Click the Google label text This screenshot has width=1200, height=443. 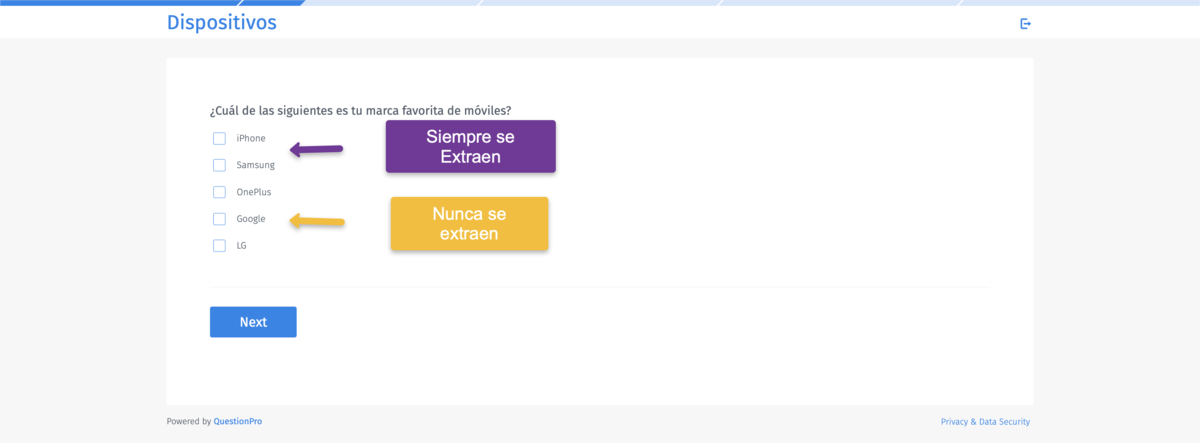251,219
